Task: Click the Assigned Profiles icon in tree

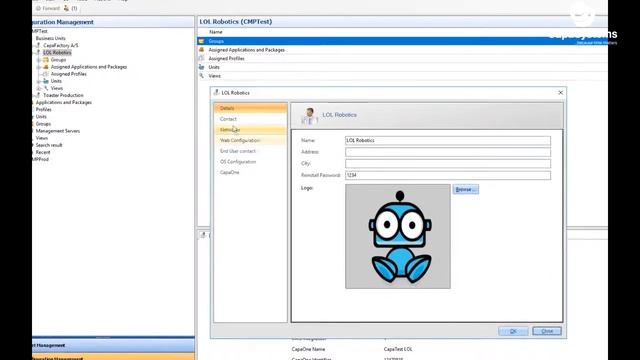Action: 46,74
